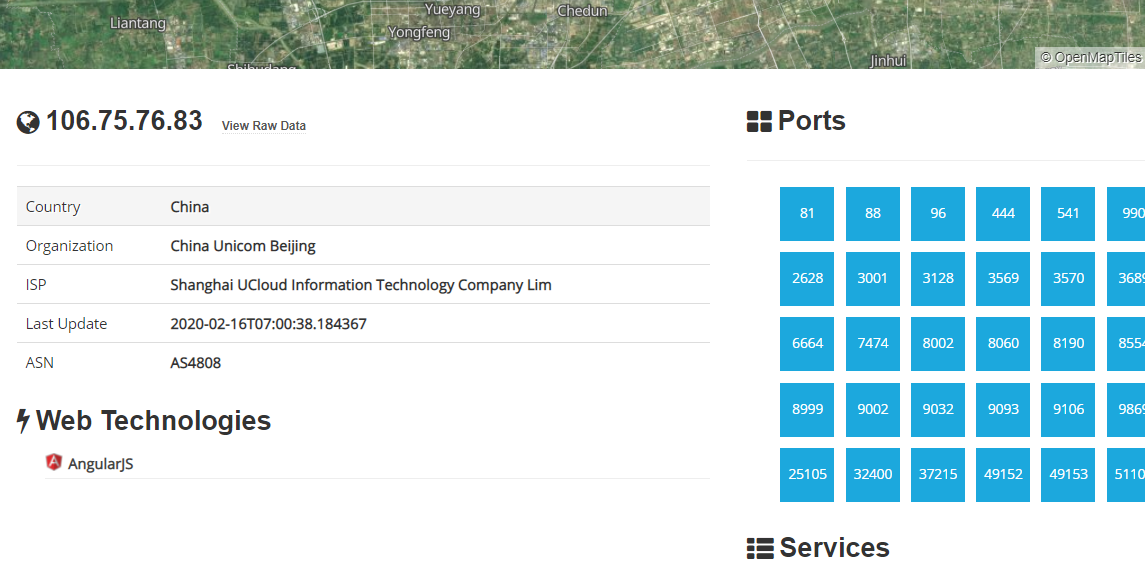Select port 81 tile
This screenshot has height=569, width=1145.
click(807, 213)
